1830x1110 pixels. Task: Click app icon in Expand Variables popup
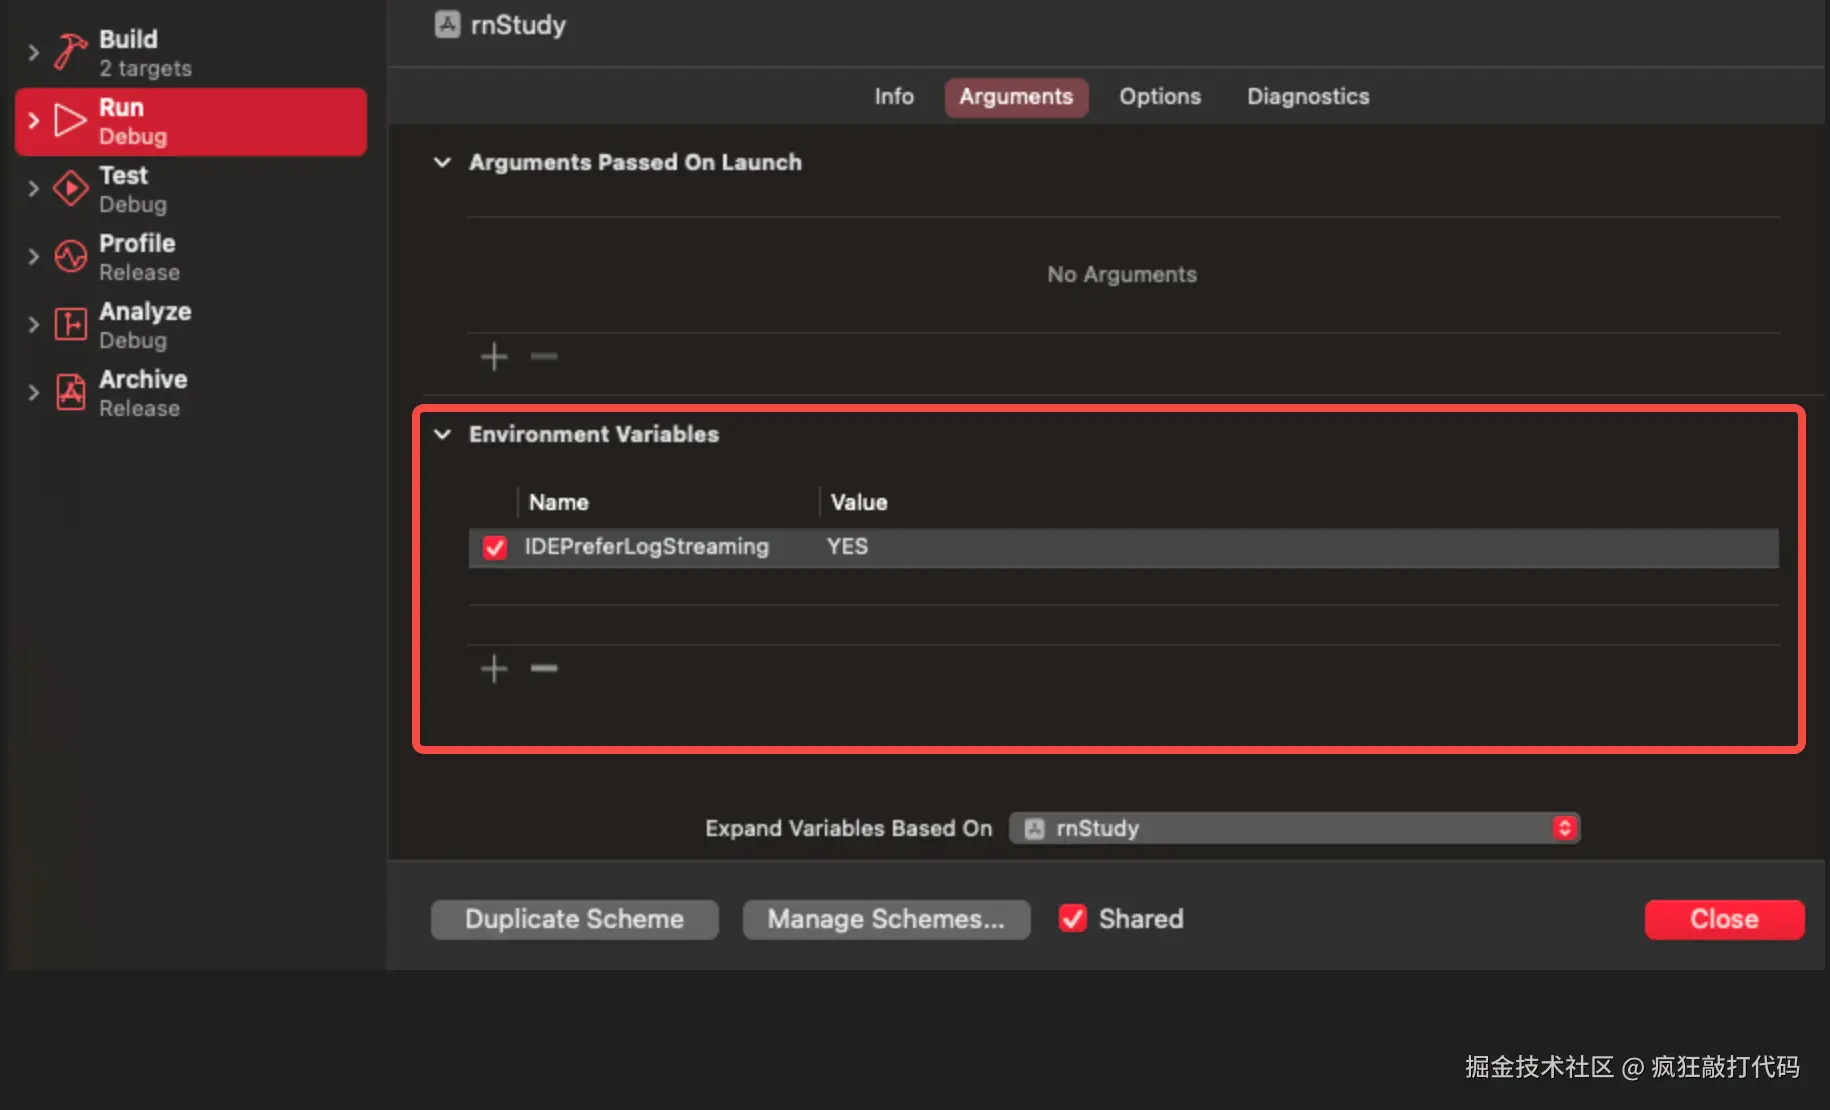(x=1035, y=828)
